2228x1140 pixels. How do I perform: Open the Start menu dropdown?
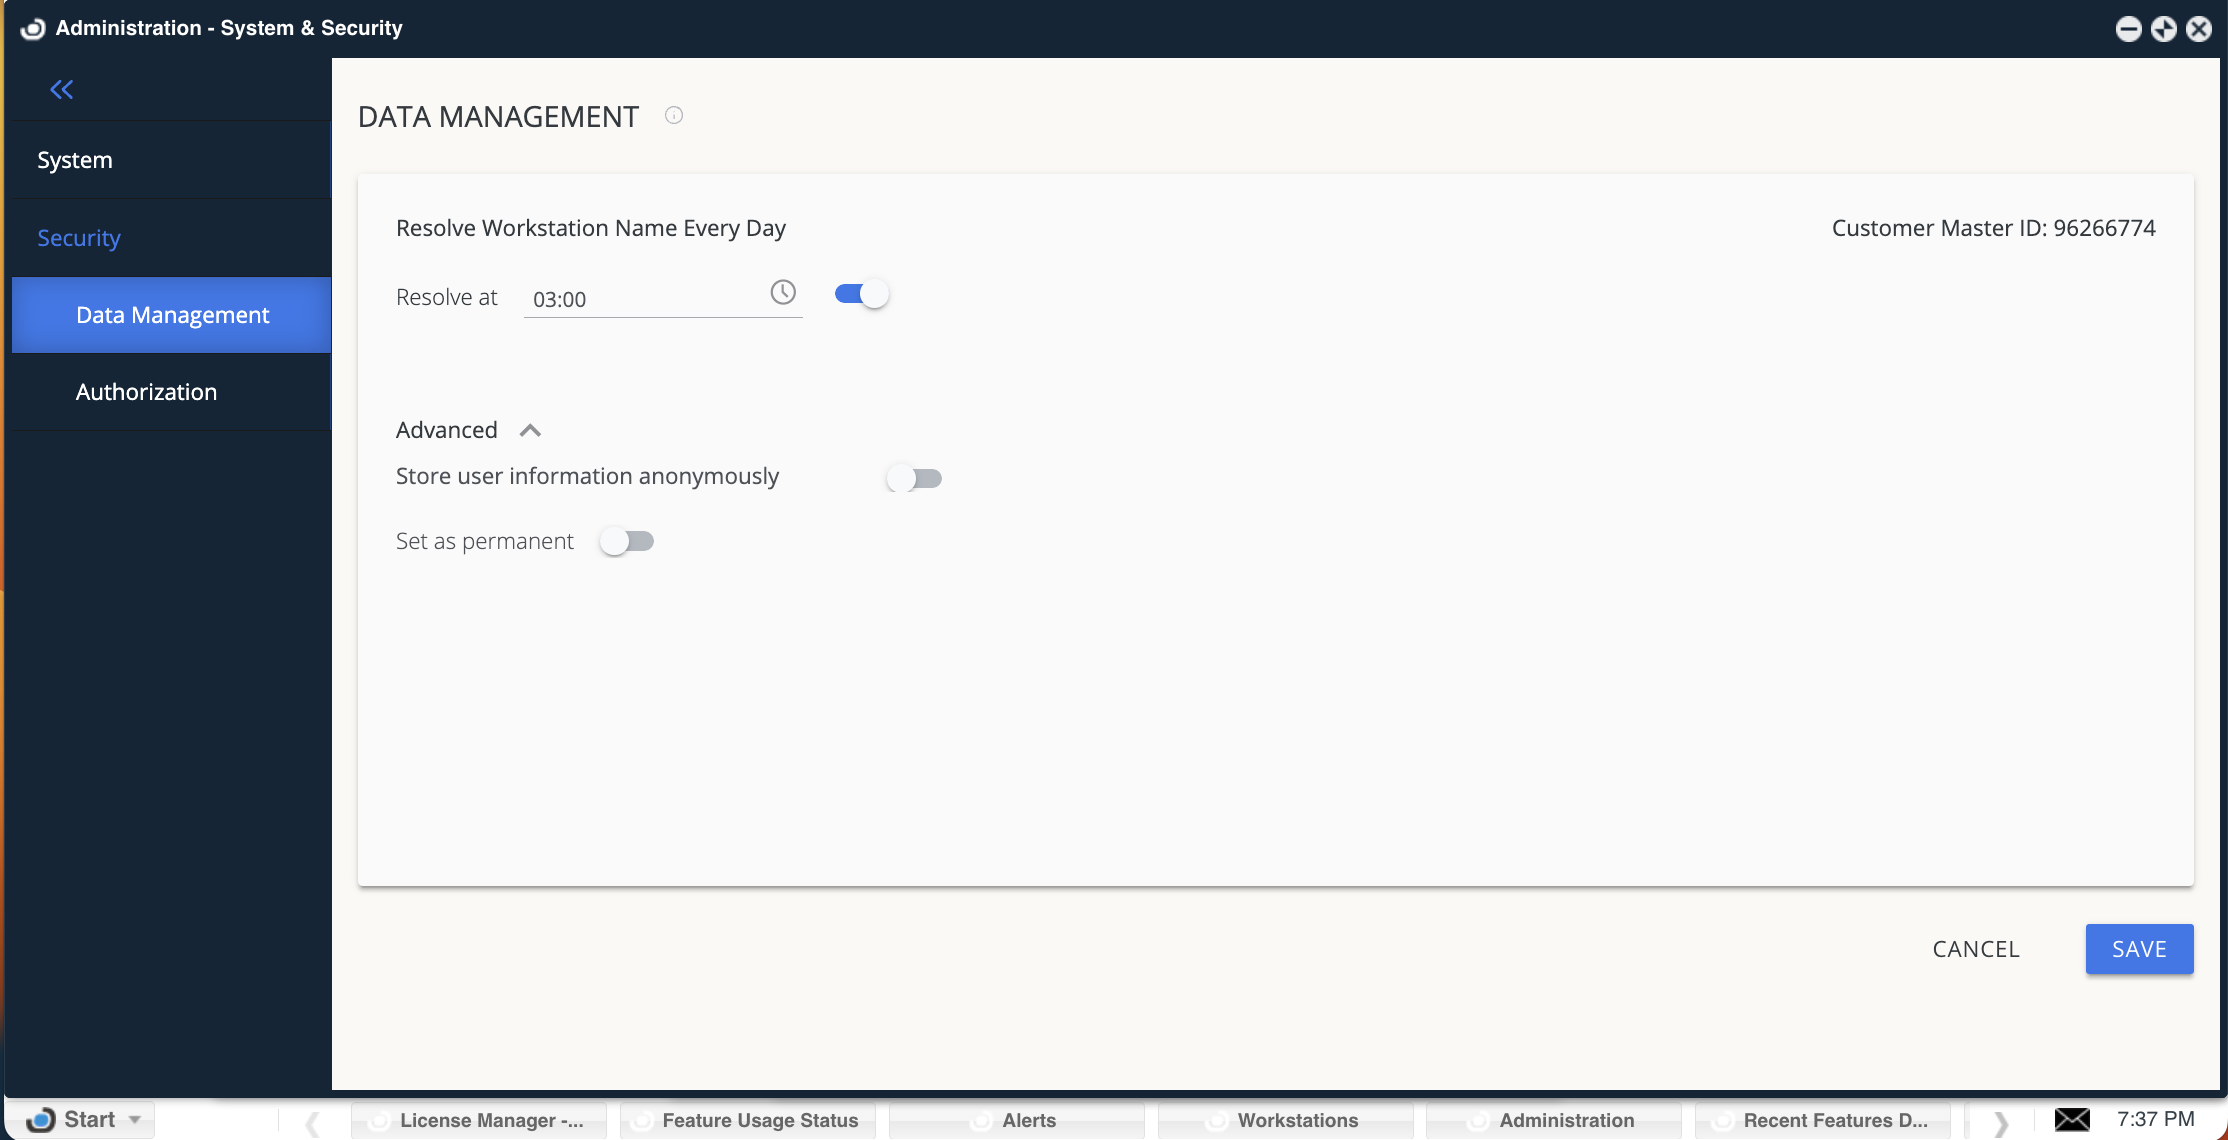(x=87, y=1120)
